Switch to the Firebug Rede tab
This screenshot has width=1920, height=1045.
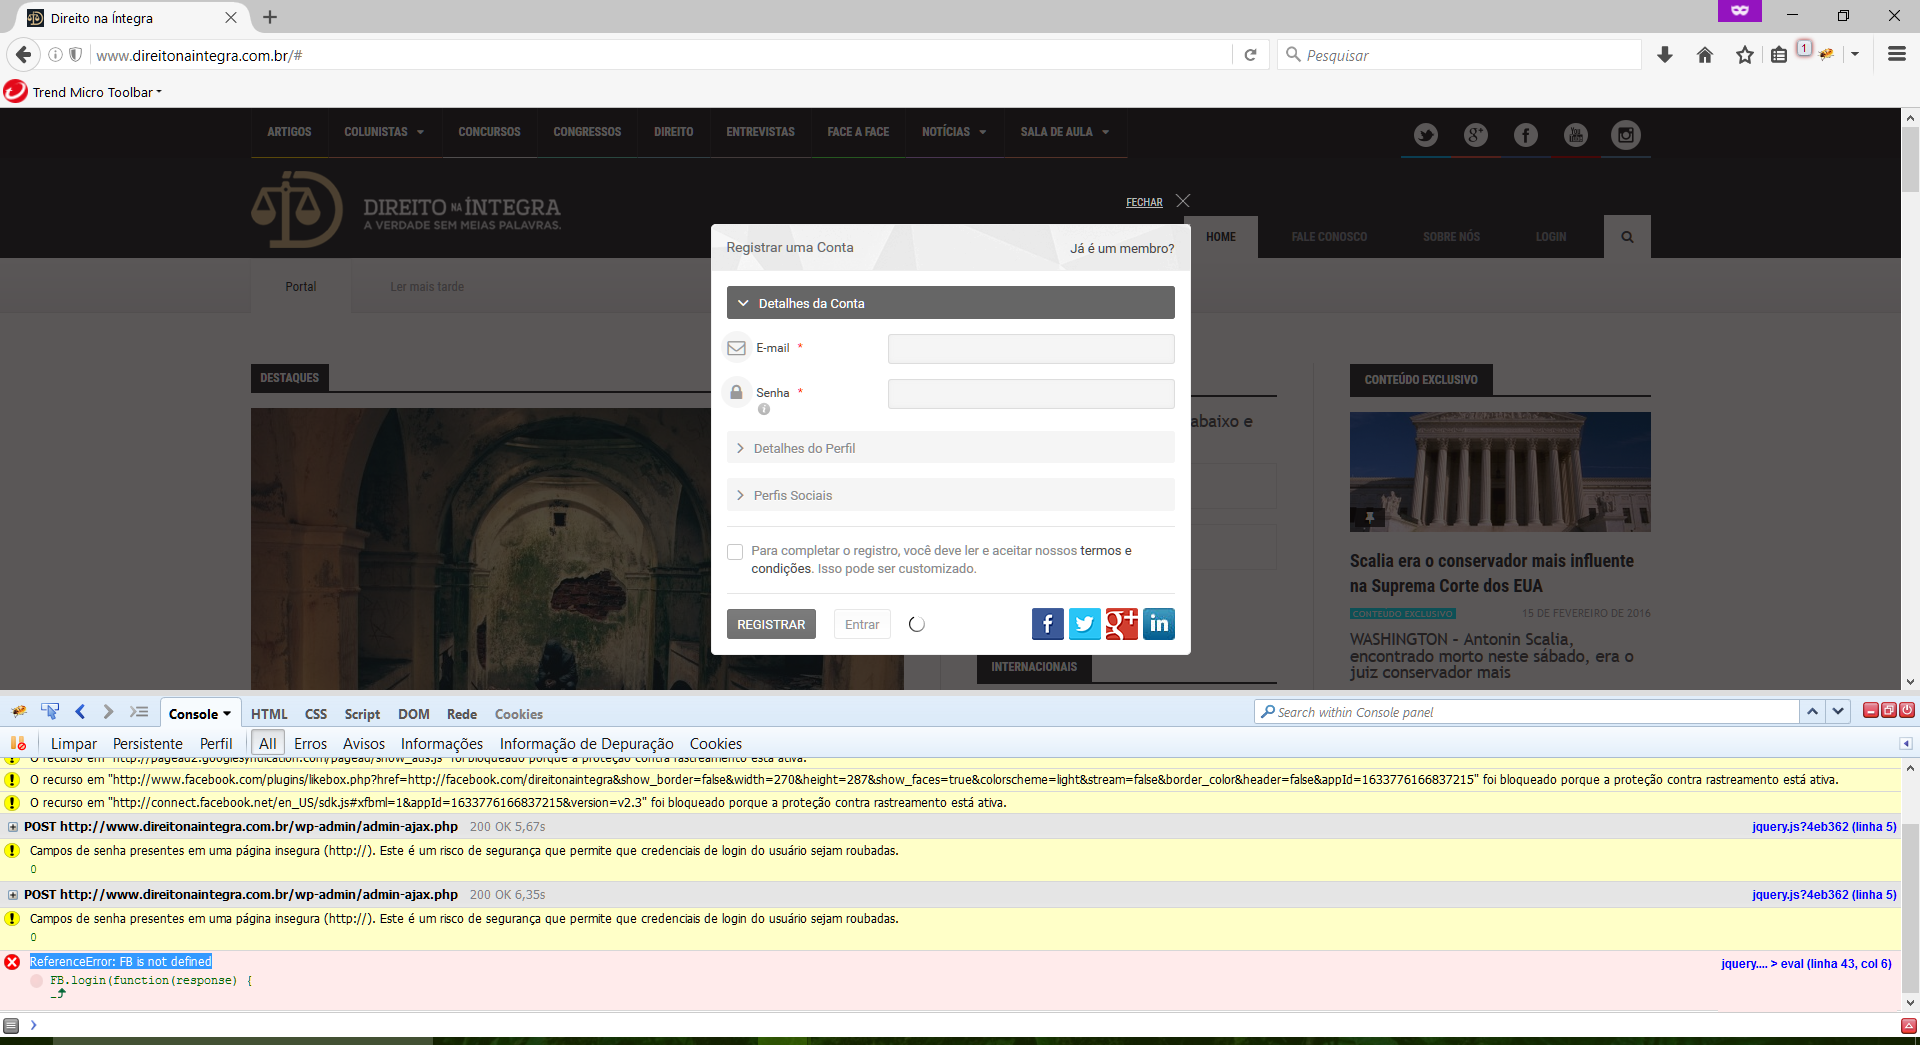point(462,714)
